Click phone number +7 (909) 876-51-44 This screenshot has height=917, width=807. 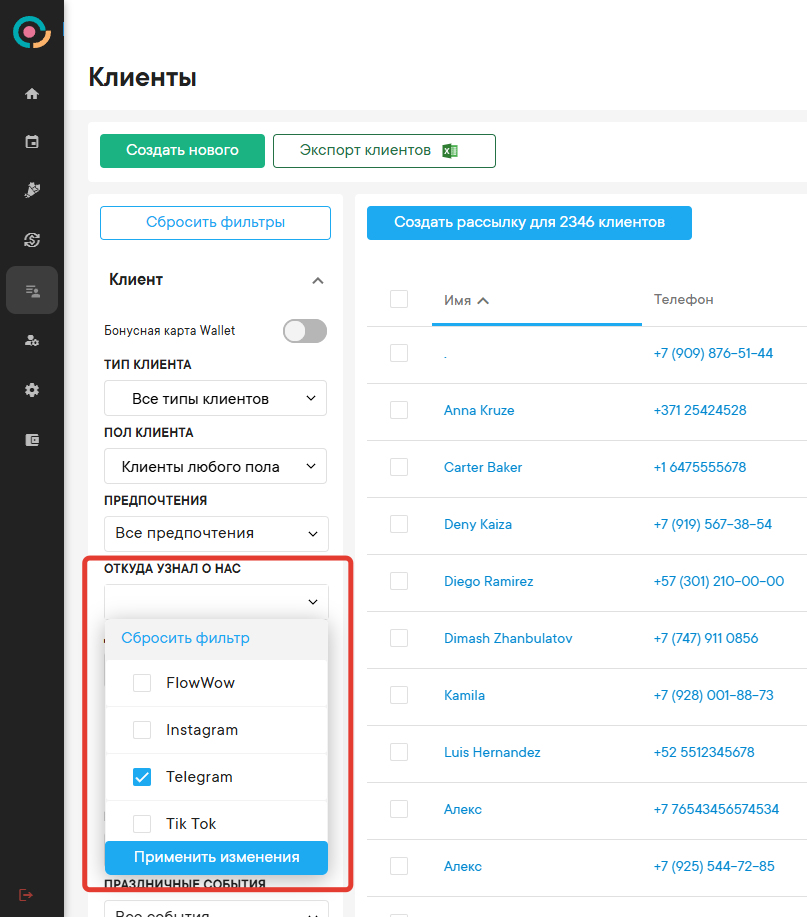point(713,353)
